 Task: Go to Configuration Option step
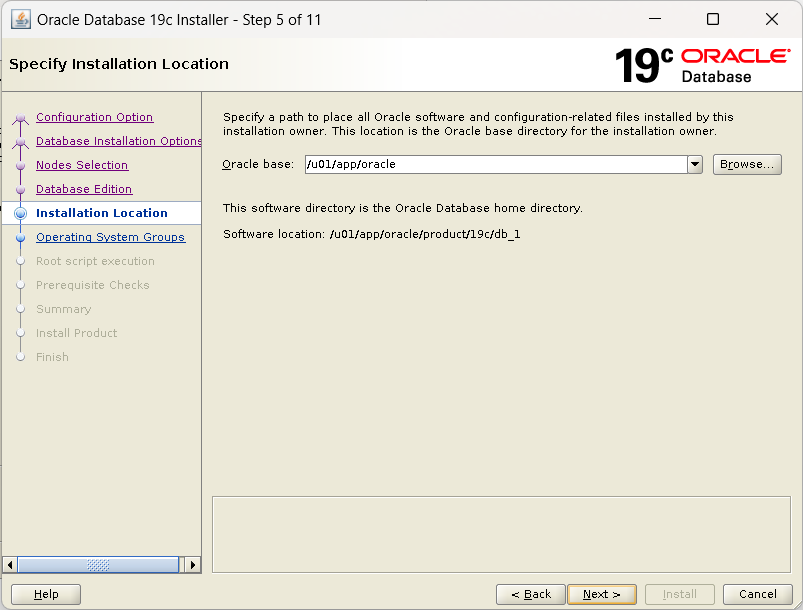[x=94, y=117]
